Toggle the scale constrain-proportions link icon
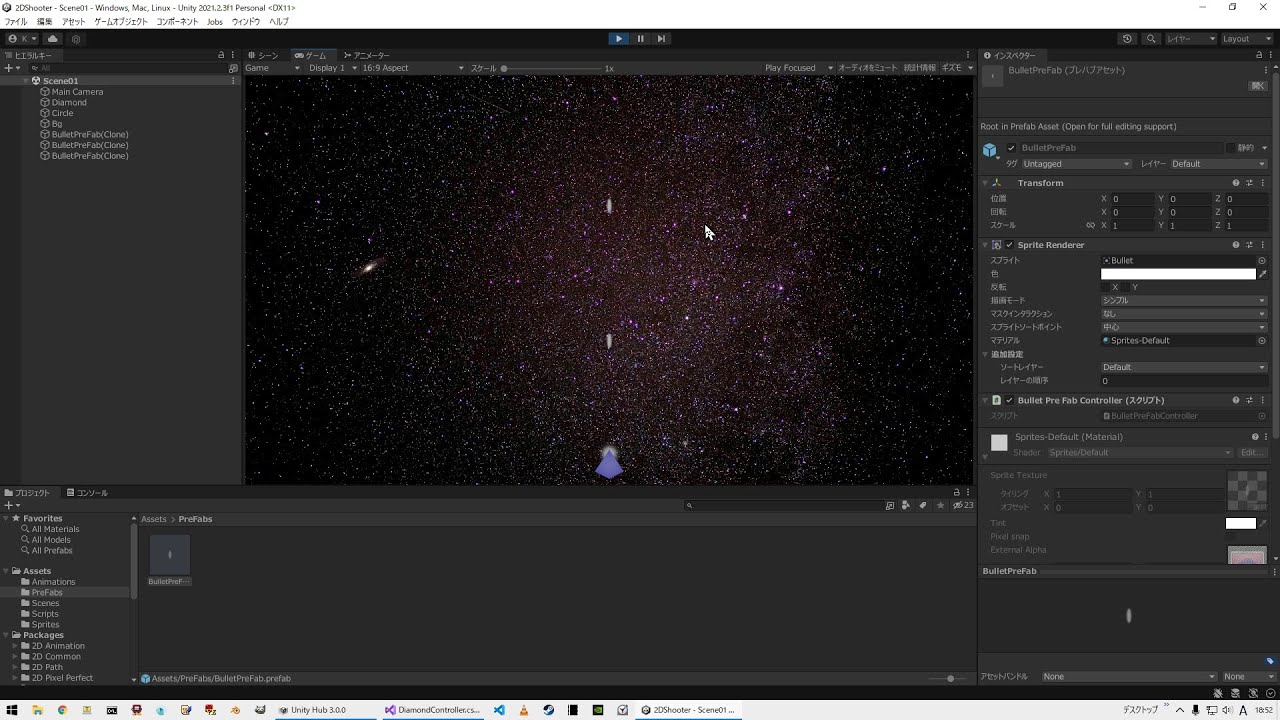The width and height of the screenshot is (1280, 720). tap(1090, 226)
